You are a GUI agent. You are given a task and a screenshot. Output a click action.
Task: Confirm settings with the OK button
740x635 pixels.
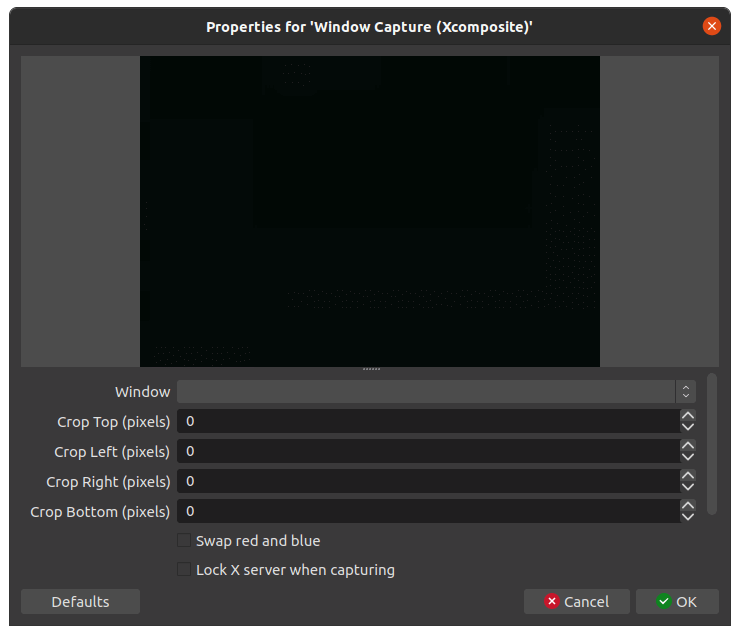[677, 602]
